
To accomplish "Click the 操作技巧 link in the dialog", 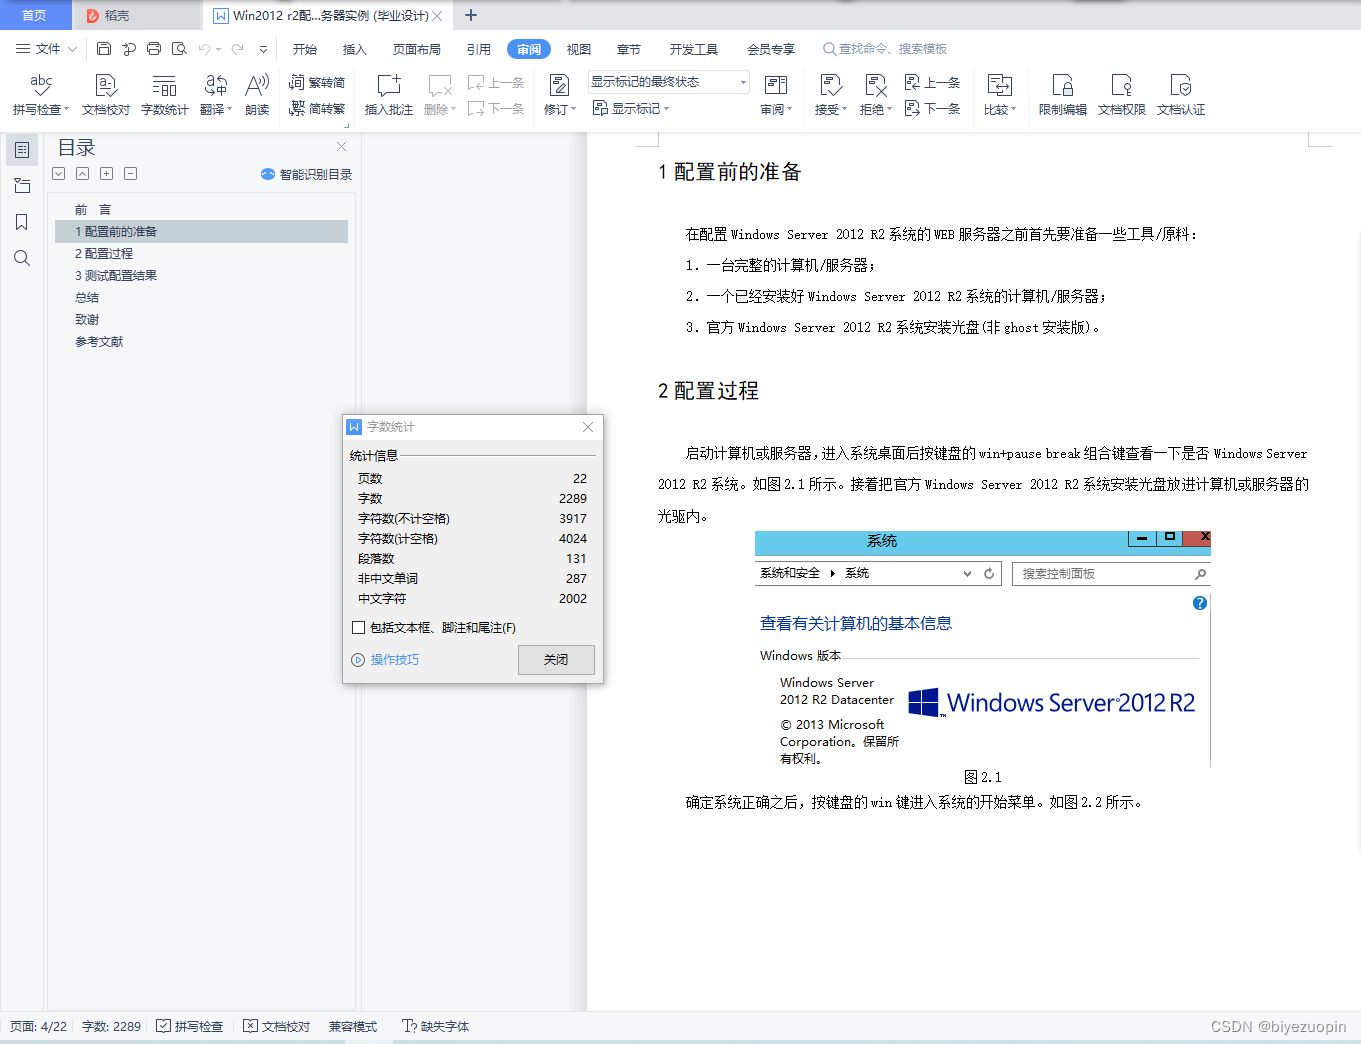I will (x=393, y=659).
